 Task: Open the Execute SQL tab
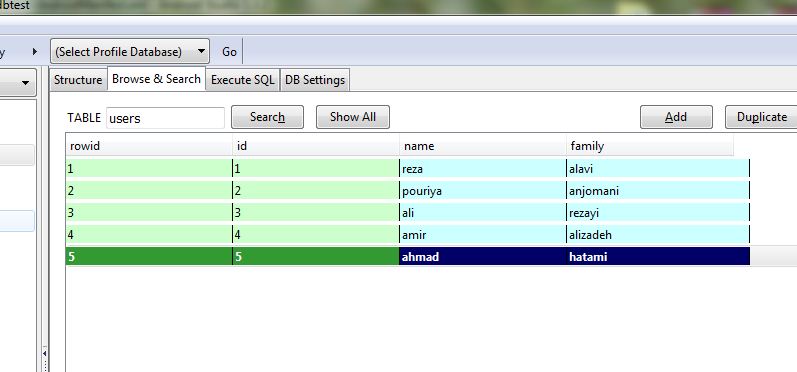242,80
